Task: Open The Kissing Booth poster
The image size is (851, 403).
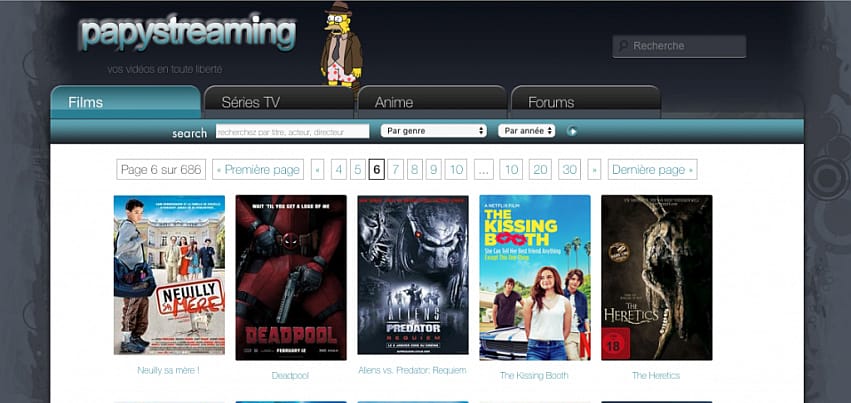Action: coord(535,278)
